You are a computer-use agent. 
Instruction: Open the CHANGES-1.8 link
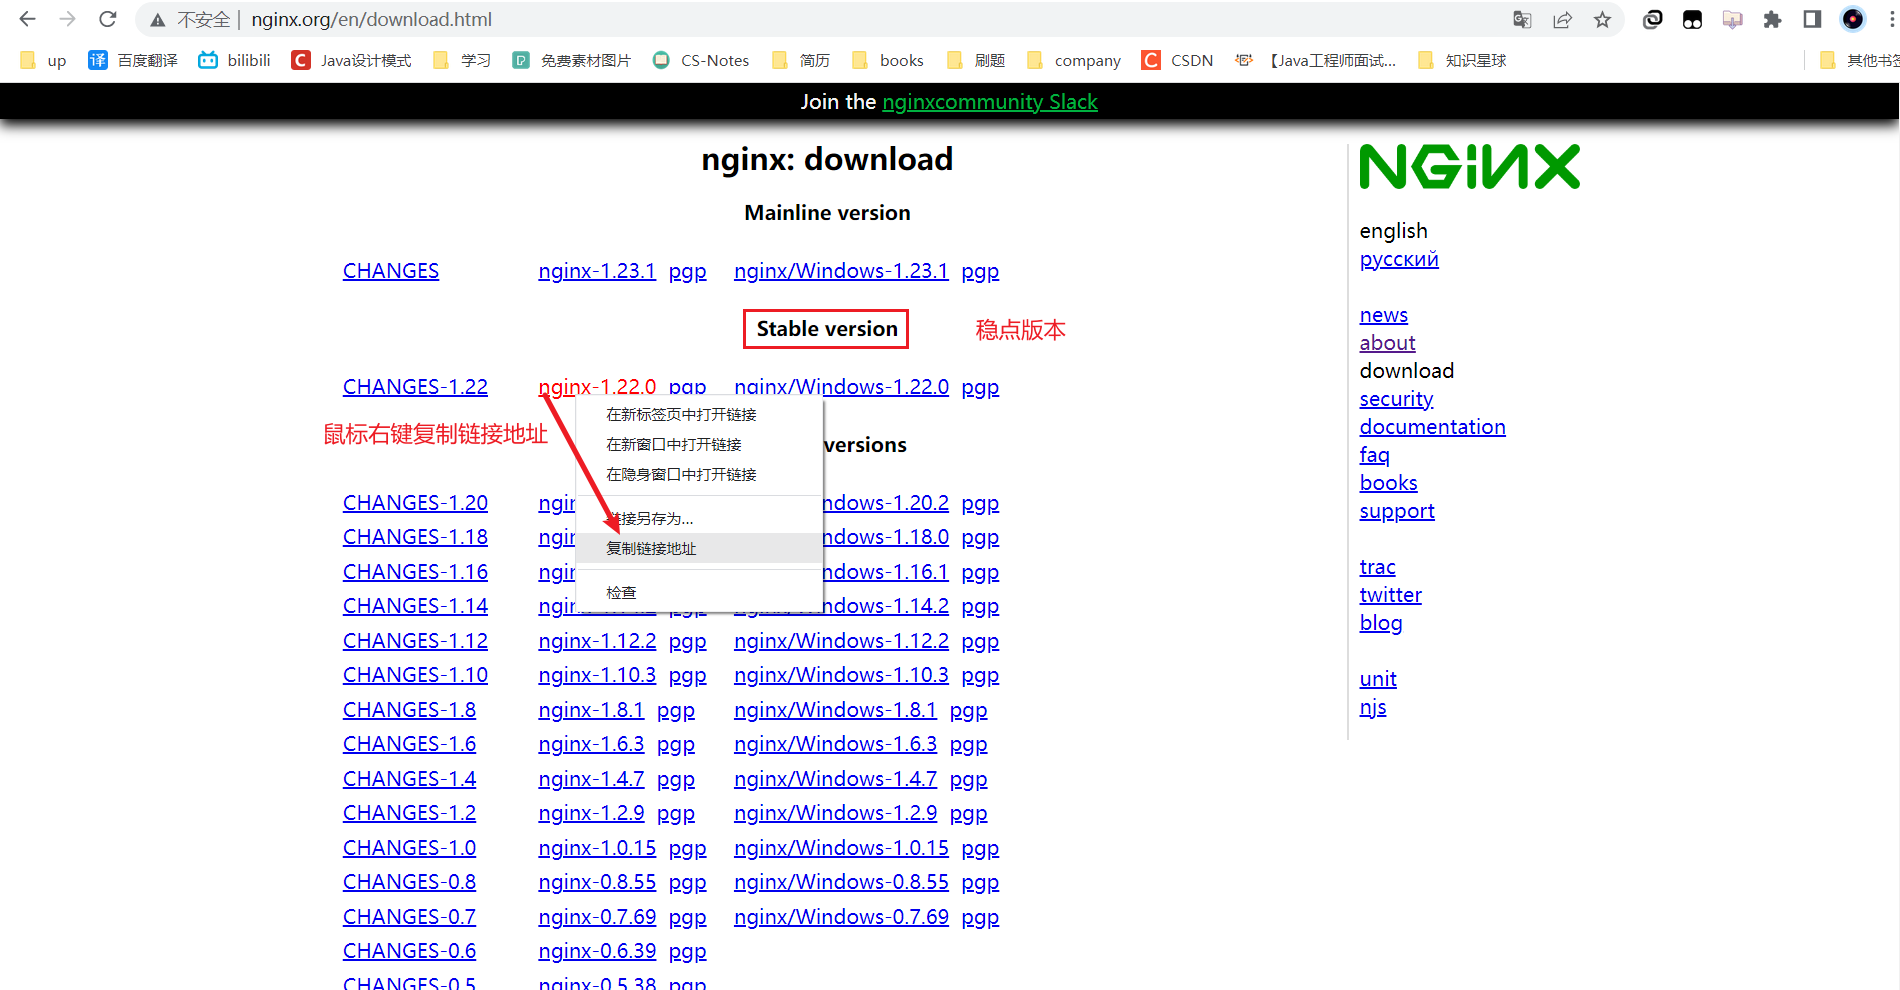point(409,710)
